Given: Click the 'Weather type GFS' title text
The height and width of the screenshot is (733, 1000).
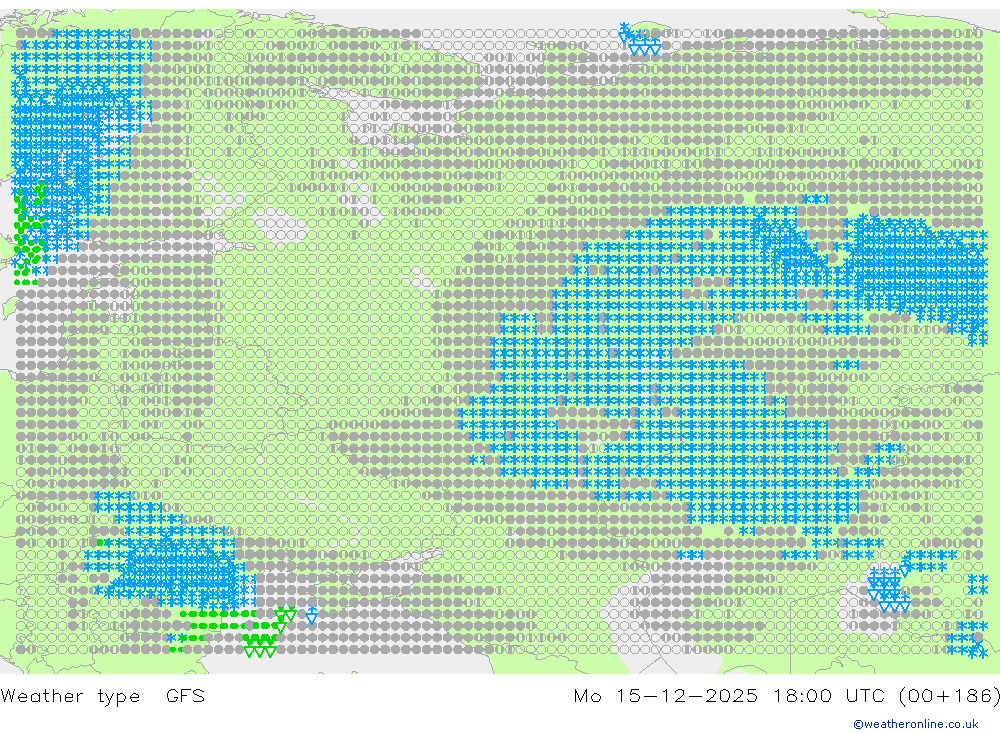Looking at the screenshot, I should 103,695.
